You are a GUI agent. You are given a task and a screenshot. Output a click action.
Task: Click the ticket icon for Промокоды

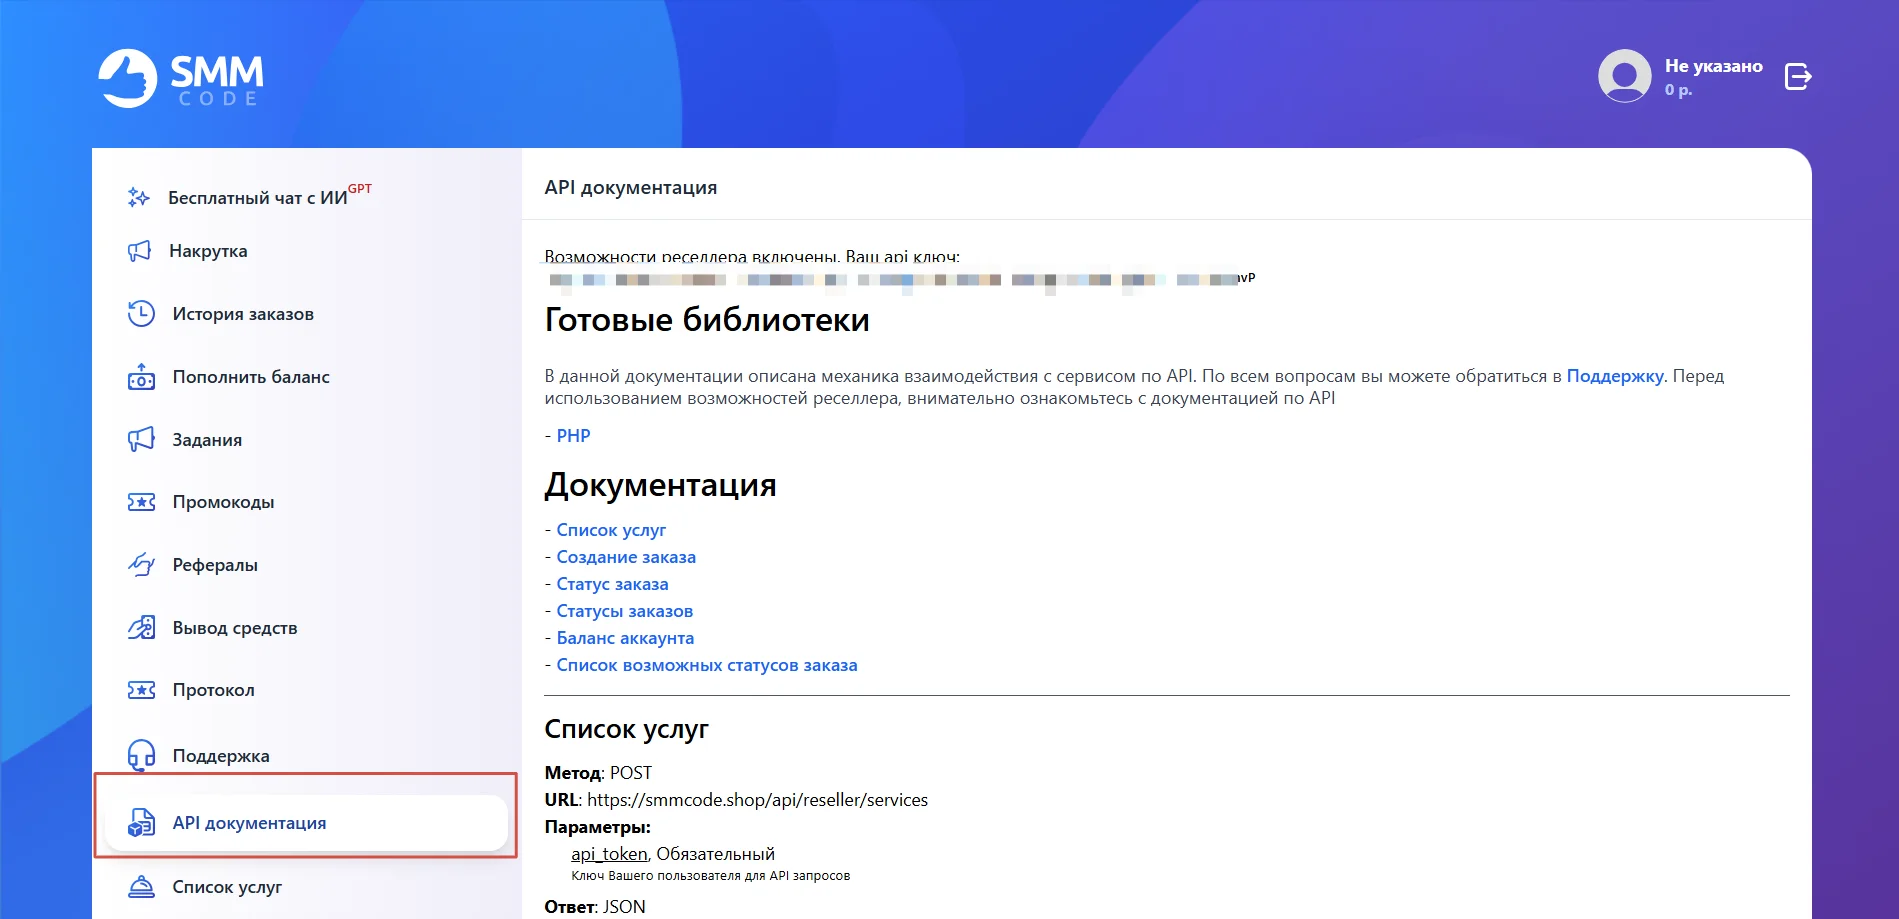[x=141, y=502]
